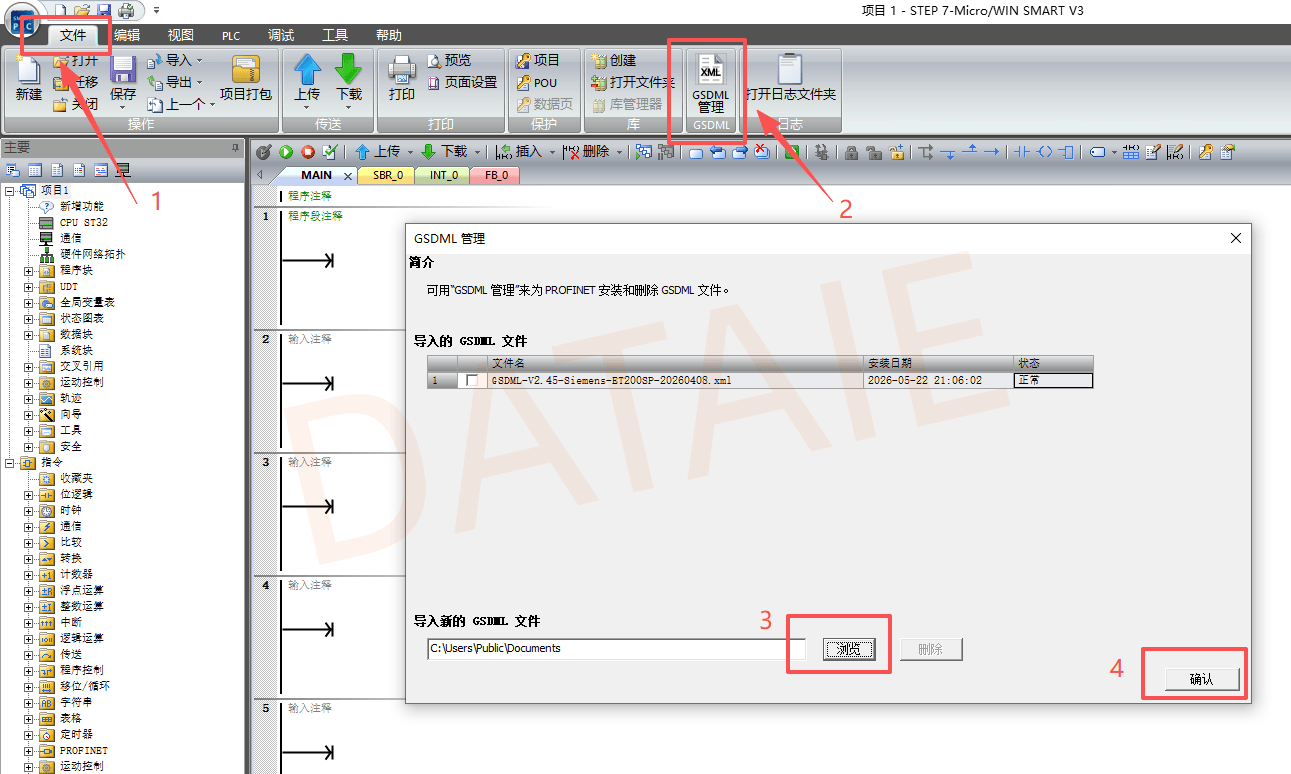Click 打开文件夹 library item
This screenshot has height=774, width=1291.
(633, 82)
